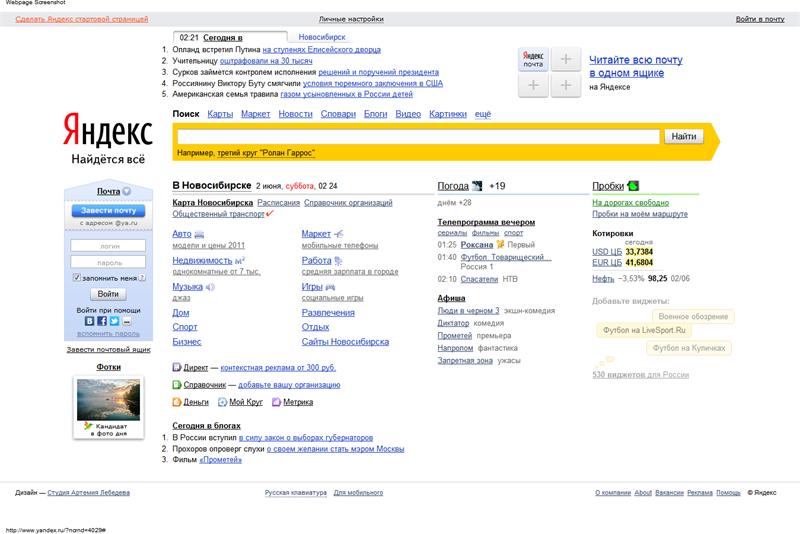Open the photo of the day thumbnail
Viewport: 800px width, 534px height.
click(108, 399)
